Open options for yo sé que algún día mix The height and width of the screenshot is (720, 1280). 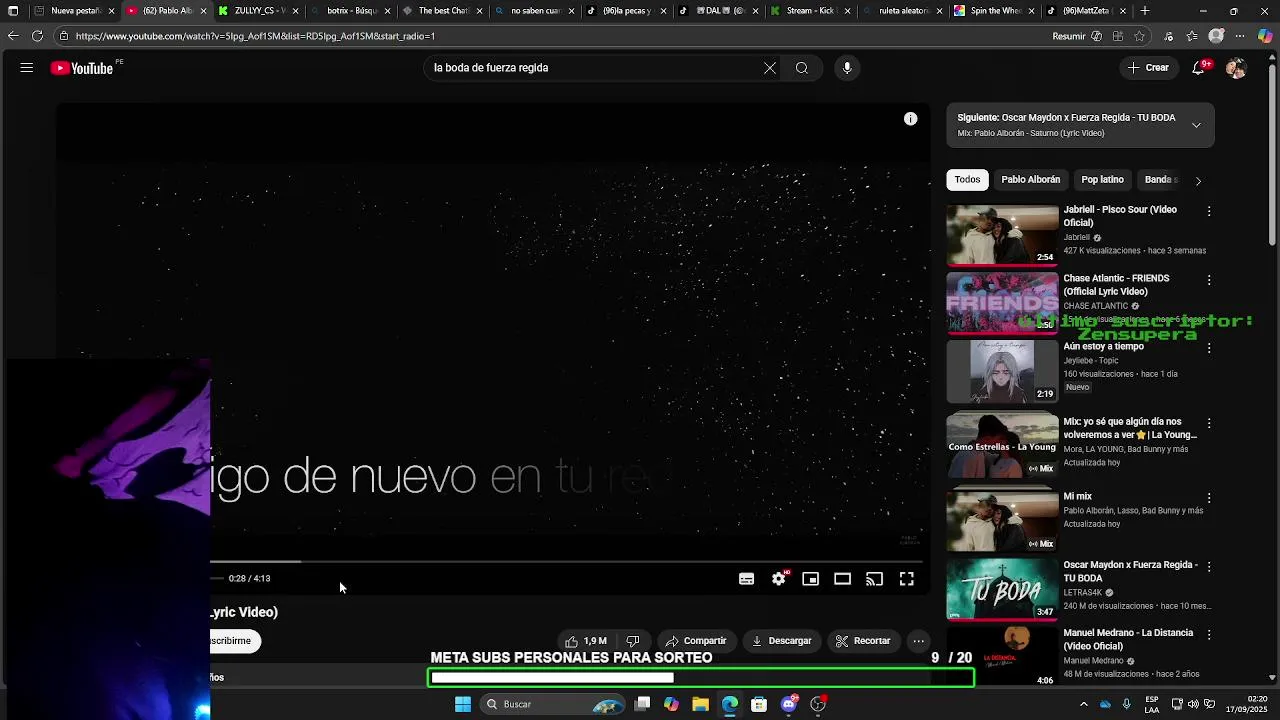click(1209, 423)
